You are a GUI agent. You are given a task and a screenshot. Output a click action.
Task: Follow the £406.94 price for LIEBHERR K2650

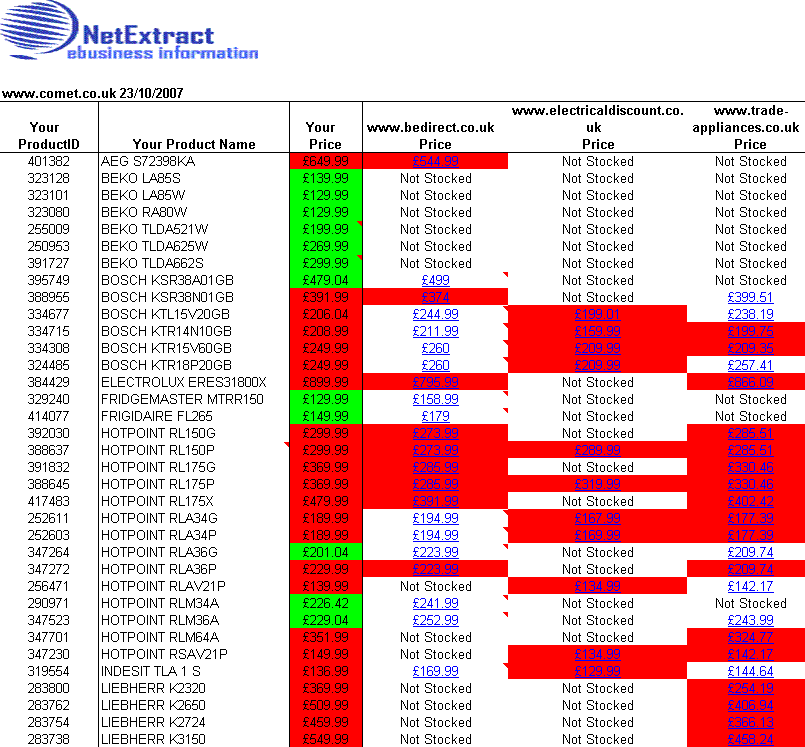pos(750,705)
